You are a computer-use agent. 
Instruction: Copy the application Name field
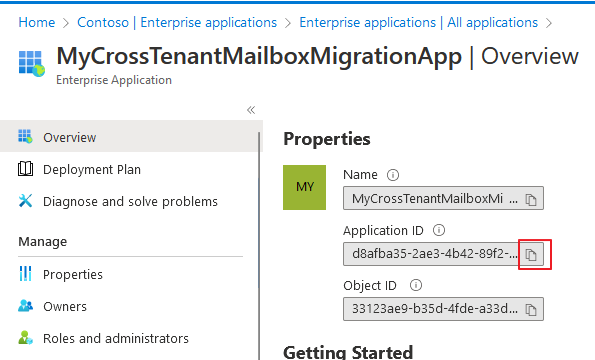(531, 199)
